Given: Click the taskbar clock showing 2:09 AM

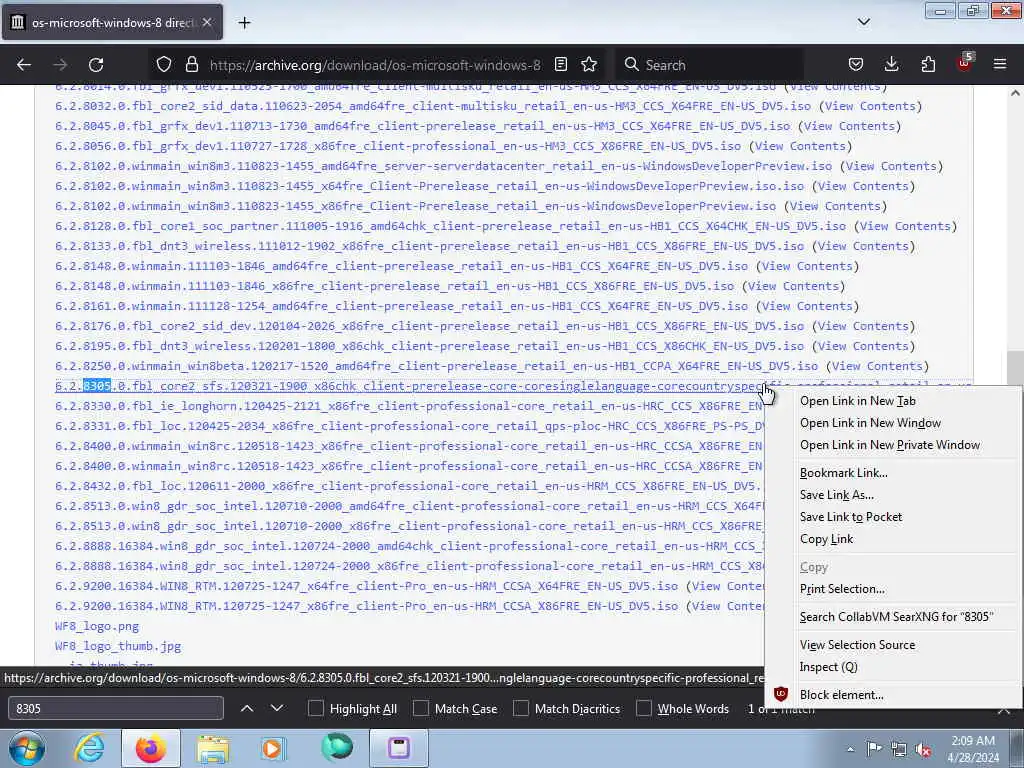Looking at the screenshot, I should tap(973, 749).
